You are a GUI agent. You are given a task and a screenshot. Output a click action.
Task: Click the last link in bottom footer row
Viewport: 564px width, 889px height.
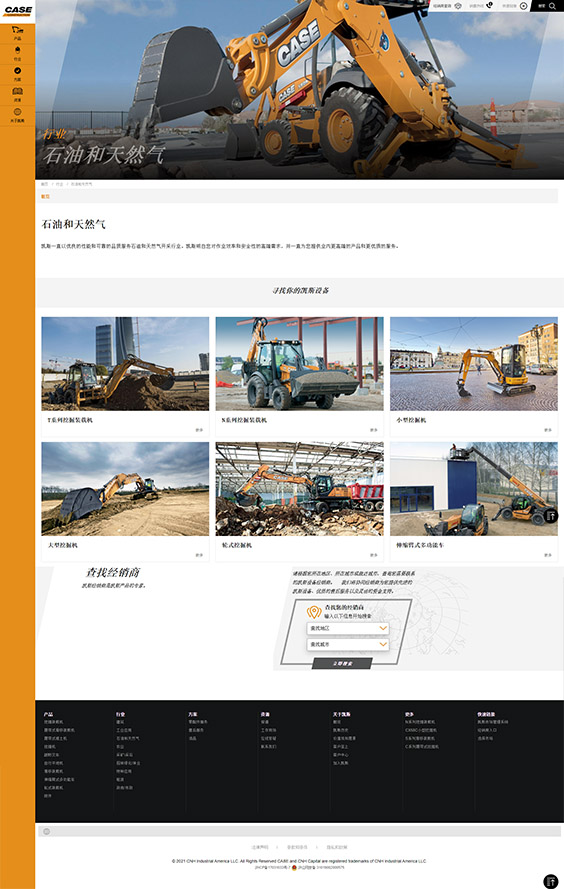tap(337, 847)
